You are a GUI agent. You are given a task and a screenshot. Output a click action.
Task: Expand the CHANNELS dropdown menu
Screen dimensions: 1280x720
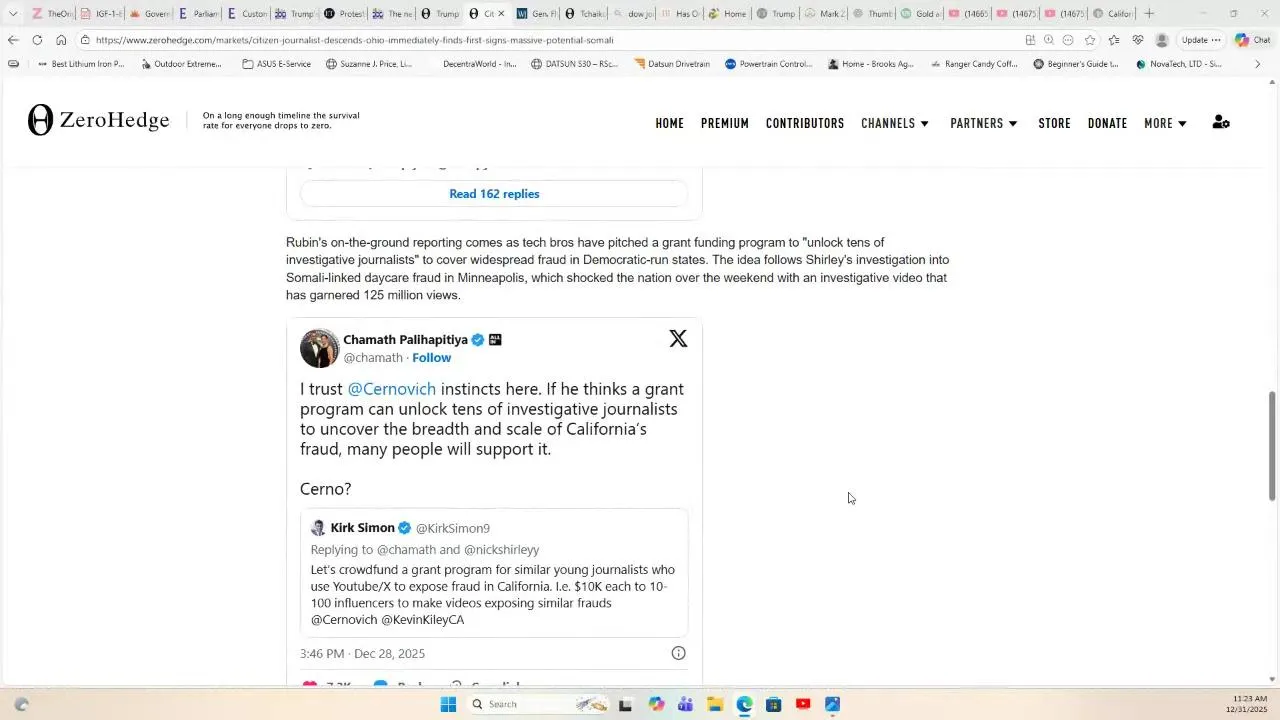(x=895, y=123)
